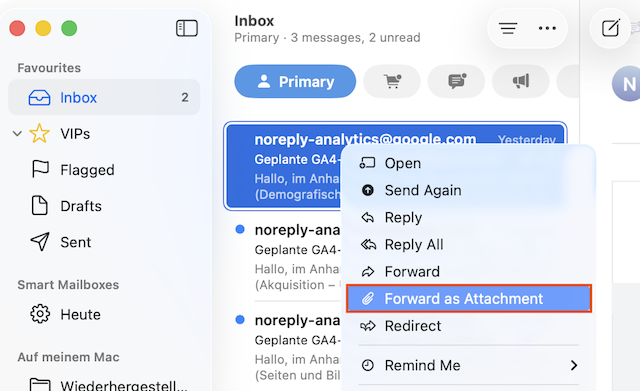
Task: Switch to the Promotions megaphone tab
Action: pyautogui.click(x=521, y=82)
